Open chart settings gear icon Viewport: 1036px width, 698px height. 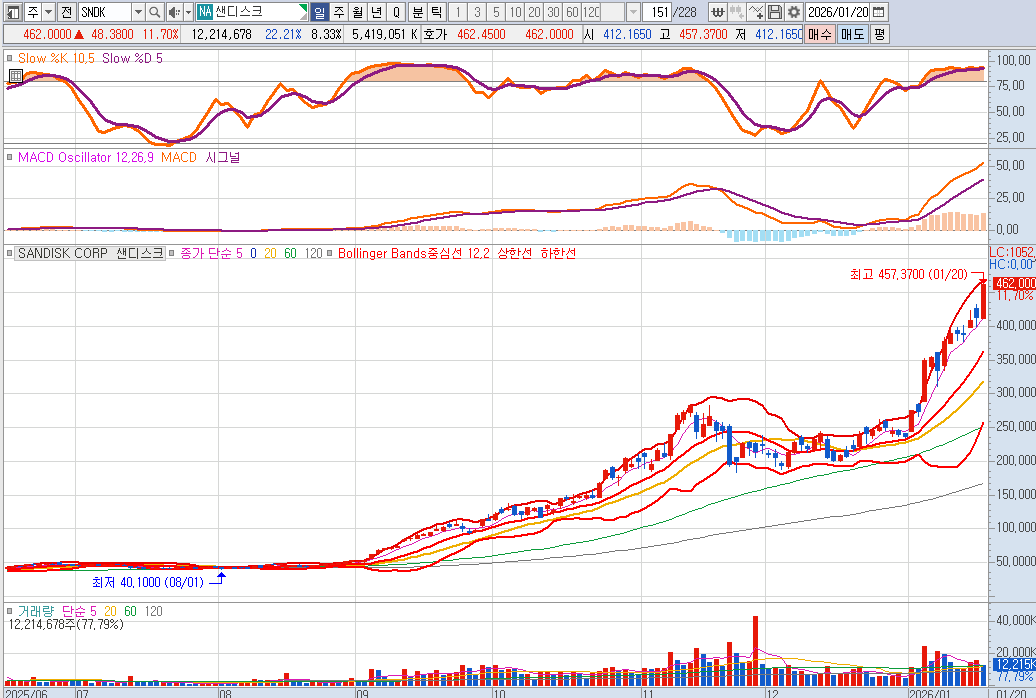tap(793, 12)
